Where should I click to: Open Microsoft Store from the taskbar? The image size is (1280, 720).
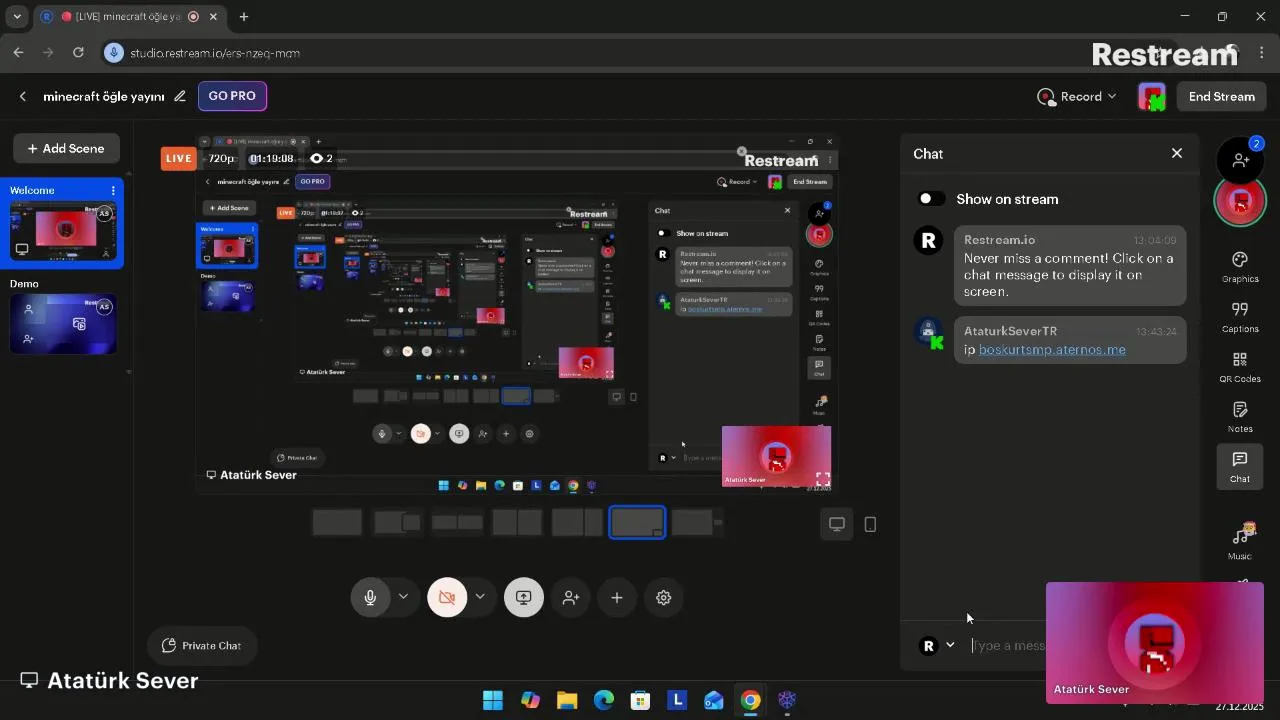tap(640, 700)
